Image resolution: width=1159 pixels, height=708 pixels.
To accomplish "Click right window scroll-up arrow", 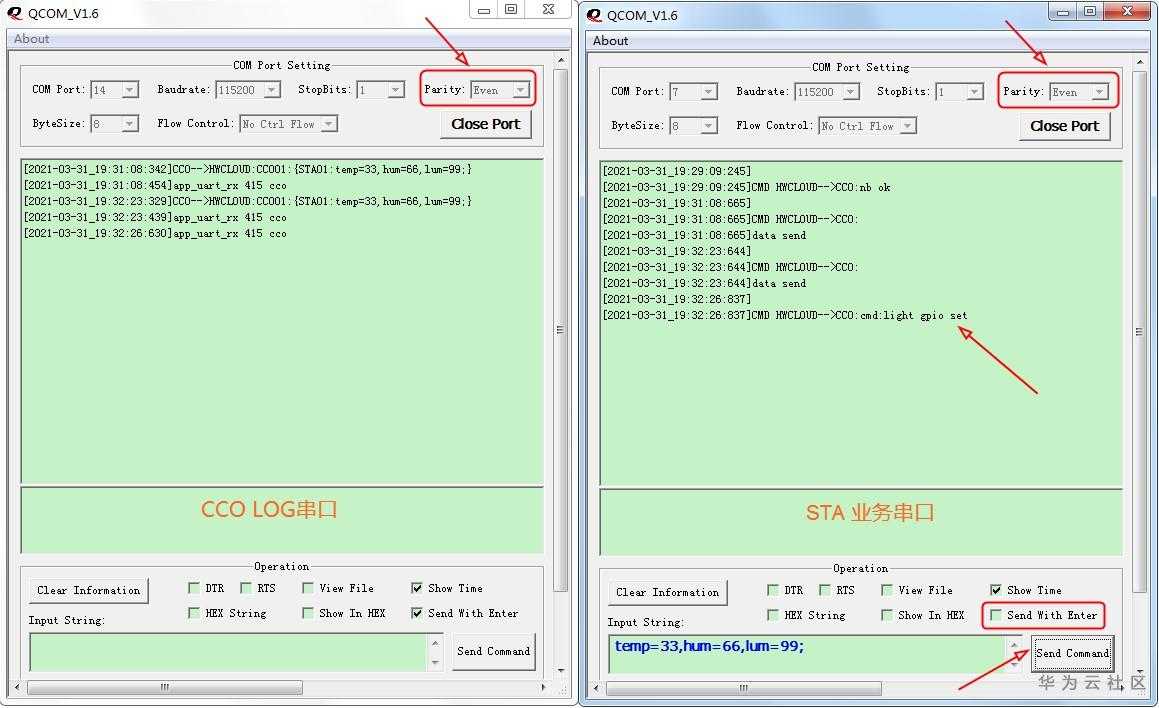I will [1140, 62].
